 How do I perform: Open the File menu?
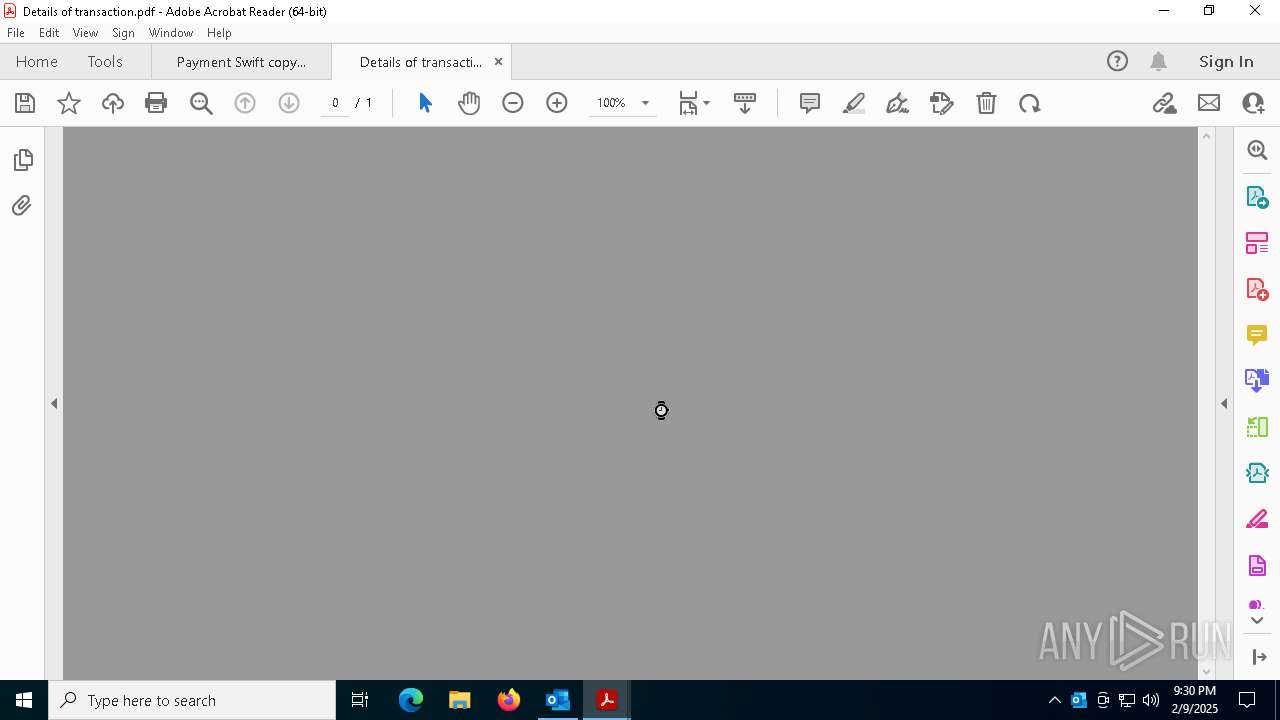click(x=16, y=33)
